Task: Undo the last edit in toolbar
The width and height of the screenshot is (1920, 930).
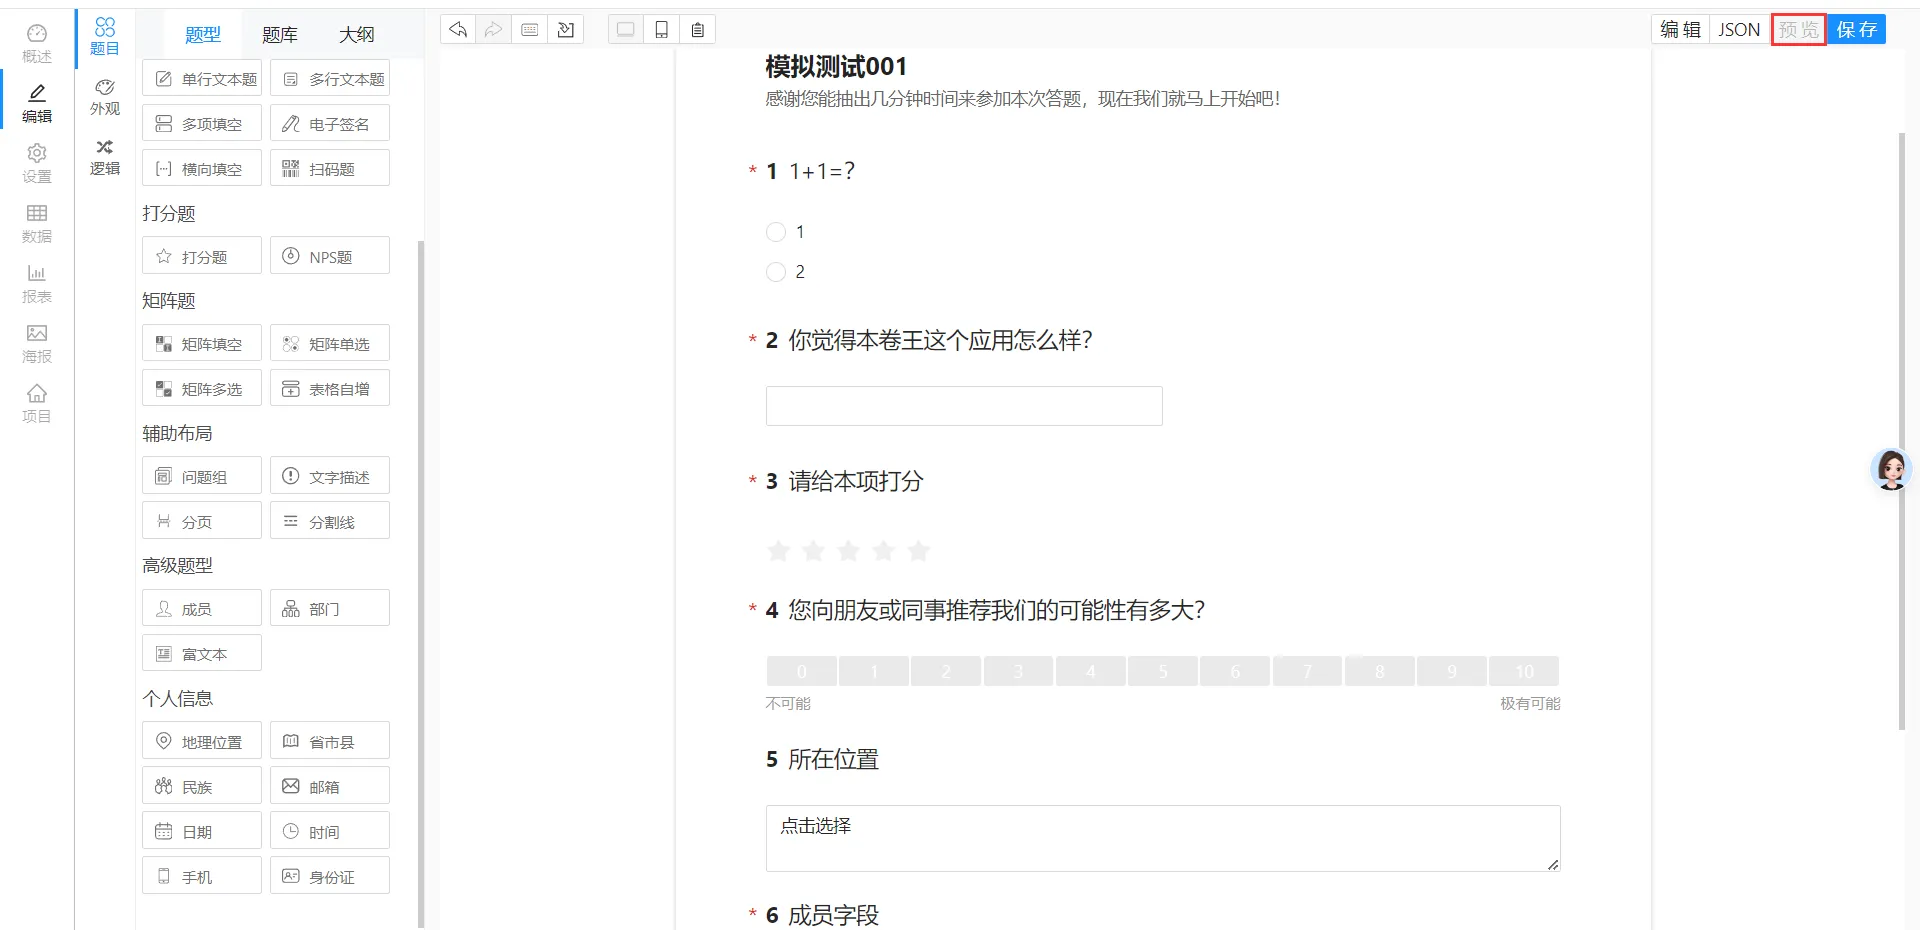Action: [458, 30]
